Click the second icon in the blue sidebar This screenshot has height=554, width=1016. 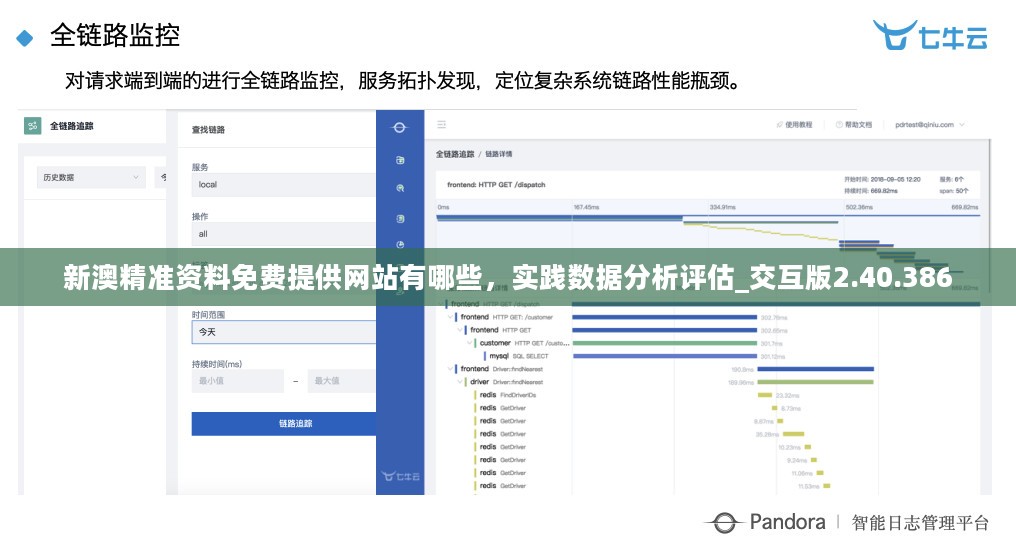400,188
